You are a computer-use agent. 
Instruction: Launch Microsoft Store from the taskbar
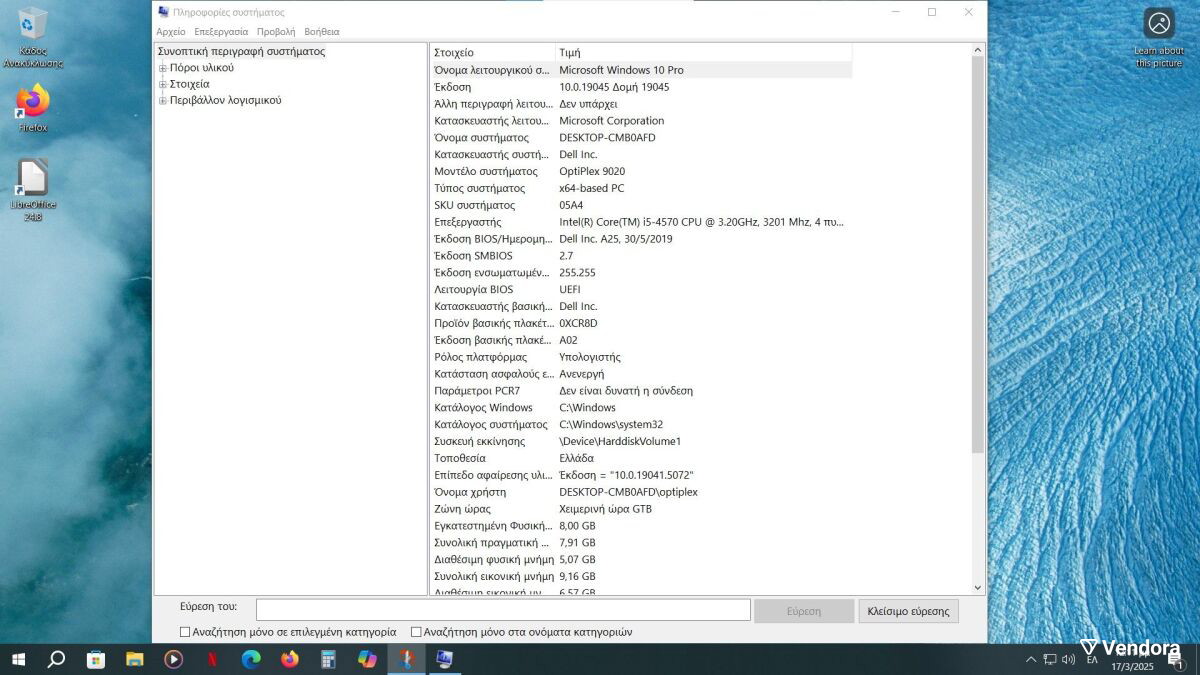96,659
